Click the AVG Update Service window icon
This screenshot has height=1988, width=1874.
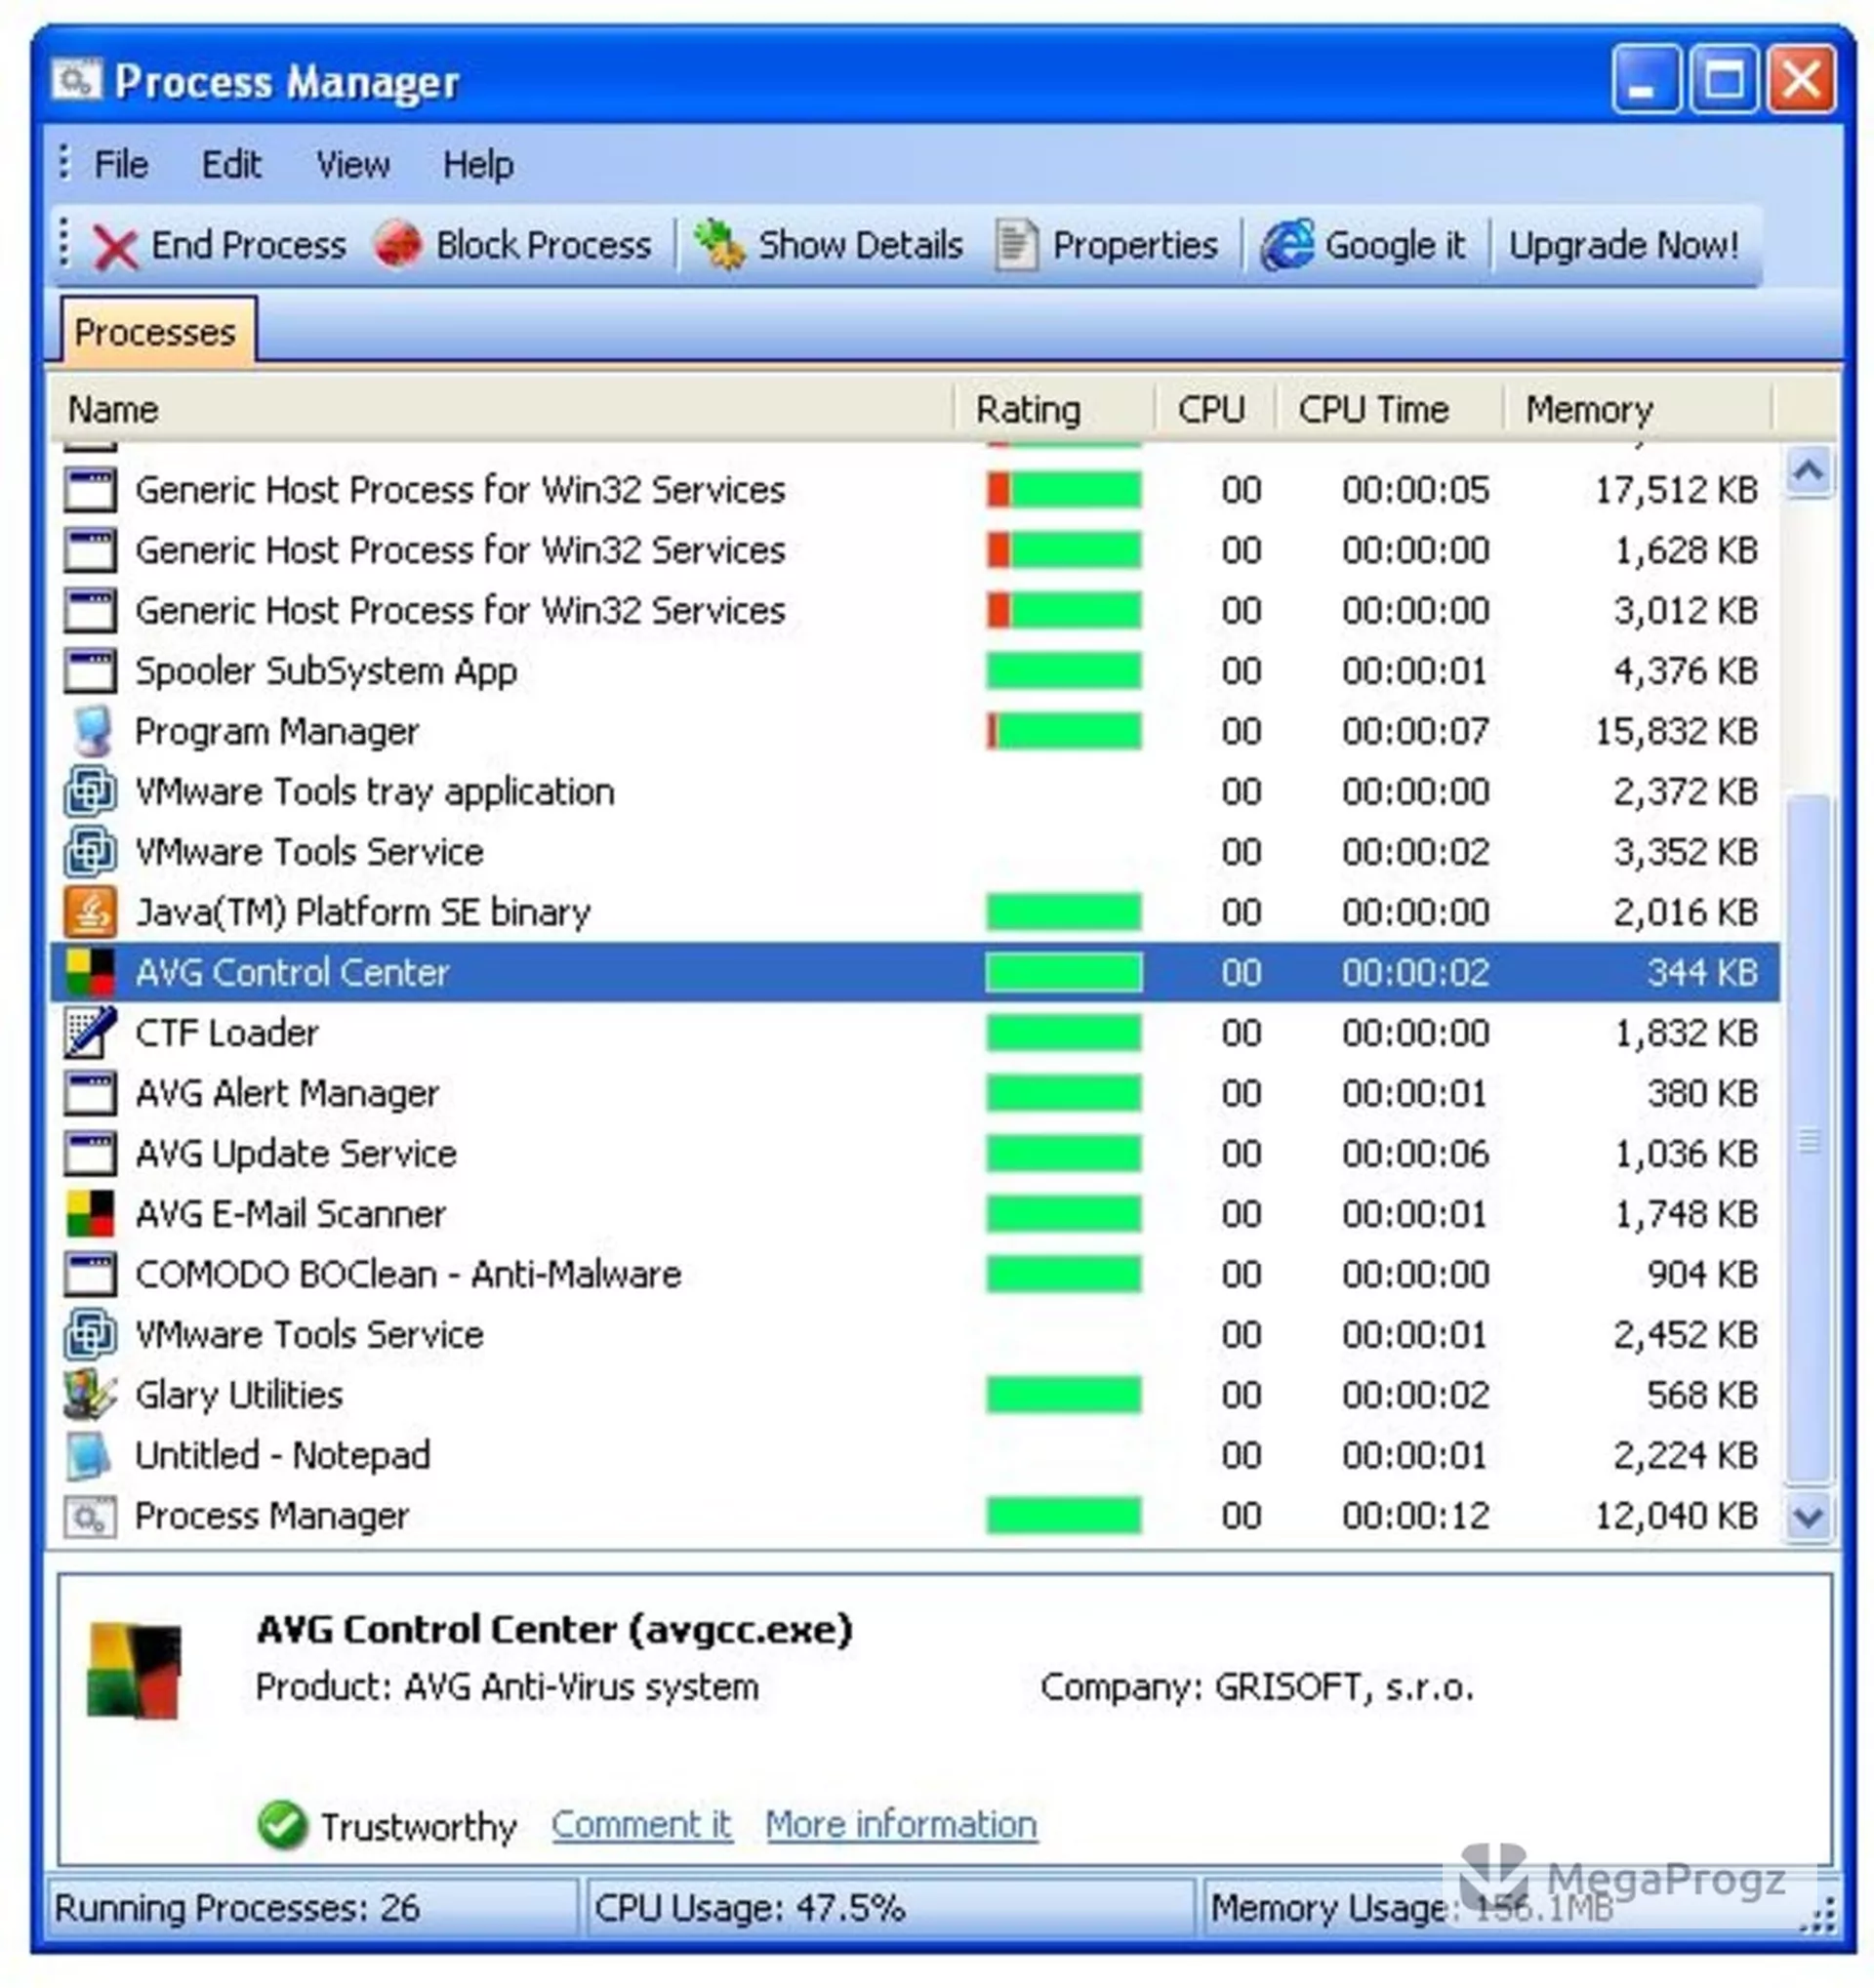90,1154
